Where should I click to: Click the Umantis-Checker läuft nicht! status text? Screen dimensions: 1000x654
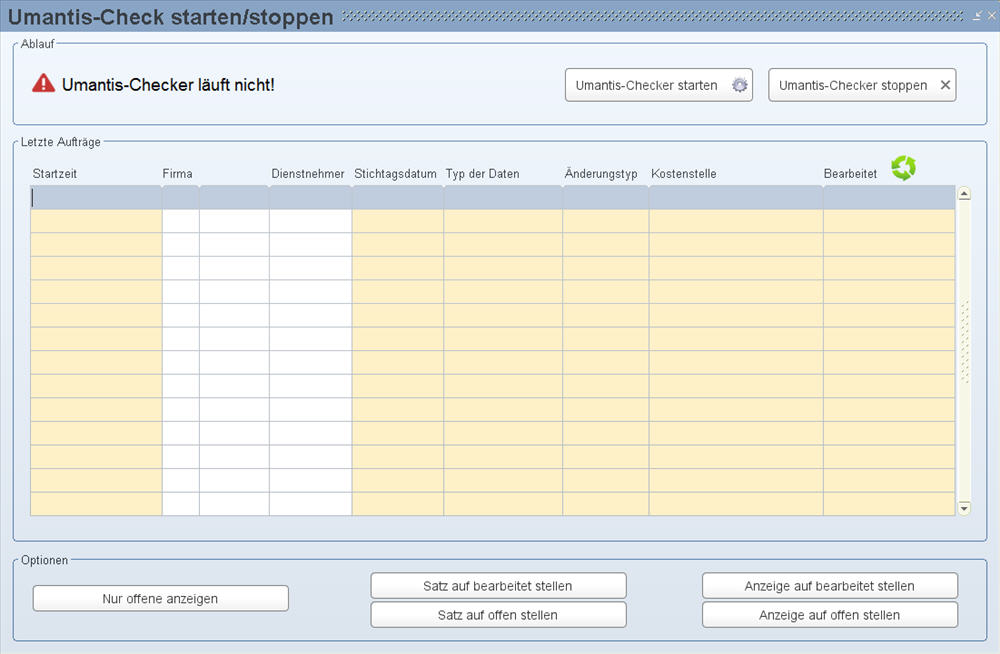coord(168,85)
